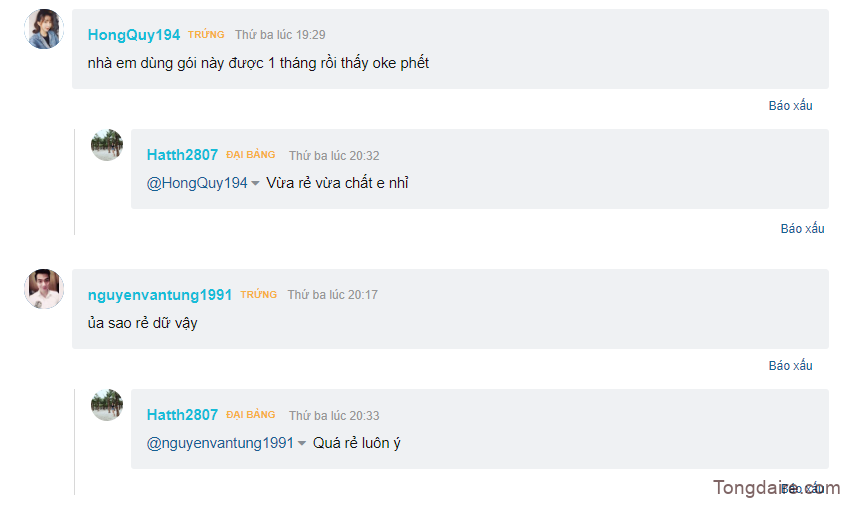Click Báo xấu under nguyenvantung1991's comment

click(x=790, y=366)
